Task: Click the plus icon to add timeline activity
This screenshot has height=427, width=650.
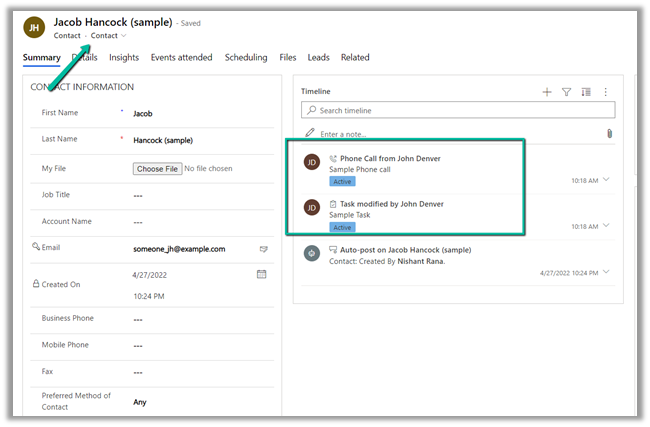Action: click(x=547, y=92)
